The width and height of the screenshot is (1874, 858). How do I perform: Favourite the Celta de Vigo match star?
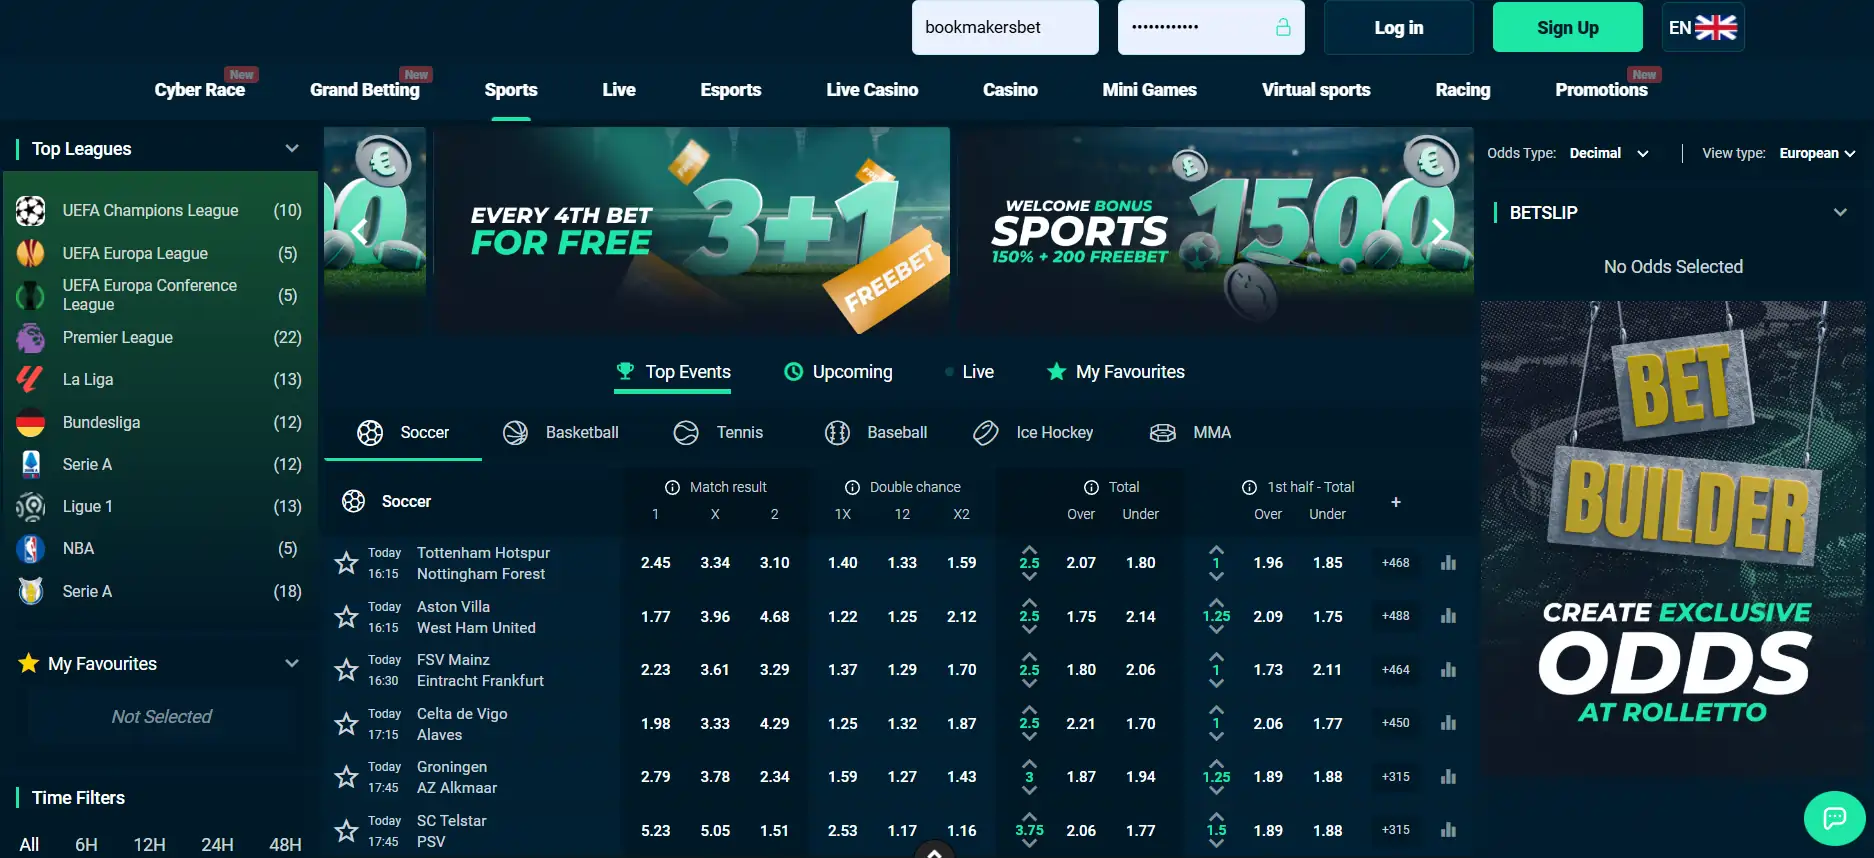346,724
